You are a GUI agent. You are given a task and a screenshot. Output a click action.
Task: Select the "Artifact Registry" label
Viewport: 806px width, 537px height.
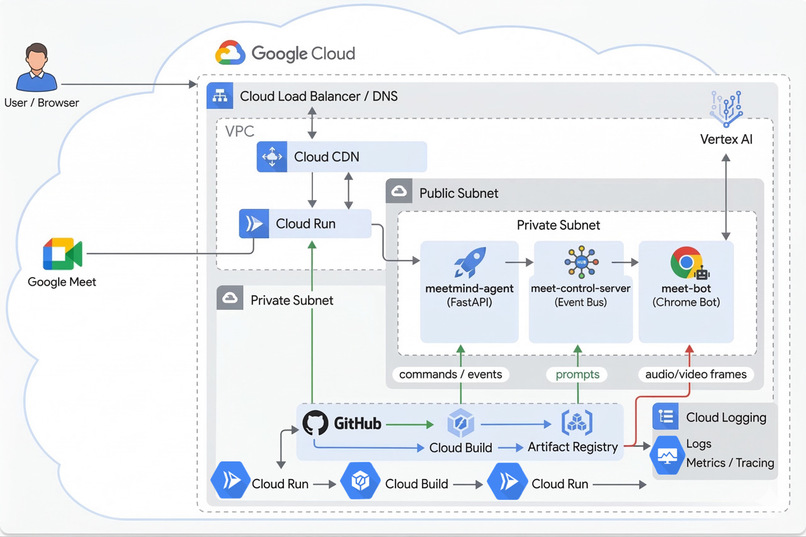573,447
